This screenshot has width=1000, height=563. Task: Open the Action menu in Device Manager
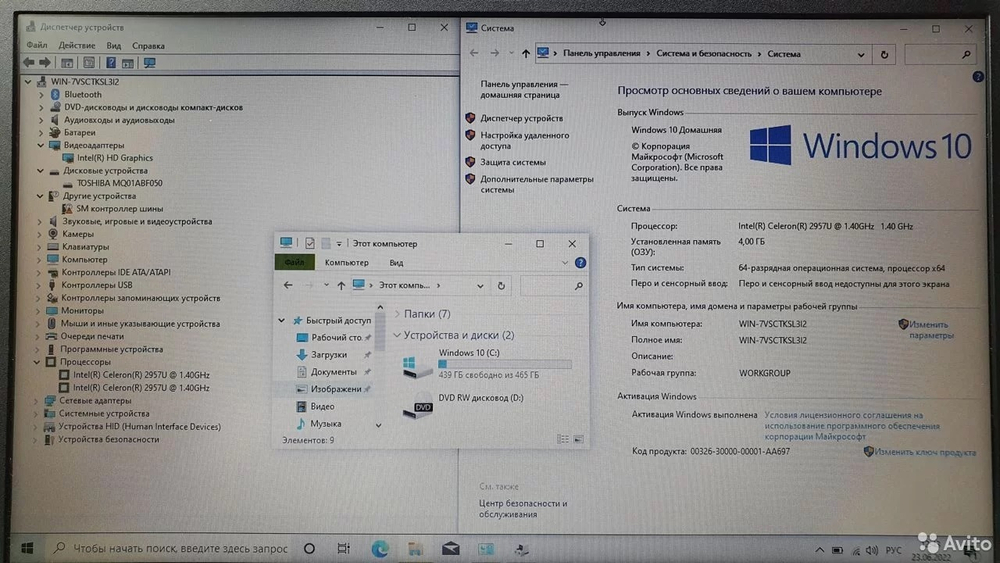coord(77,45)
